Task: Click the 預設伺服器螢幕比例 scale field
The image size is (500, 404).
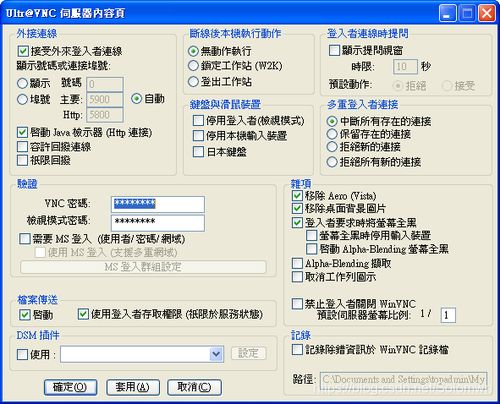Action: point(448,315)
